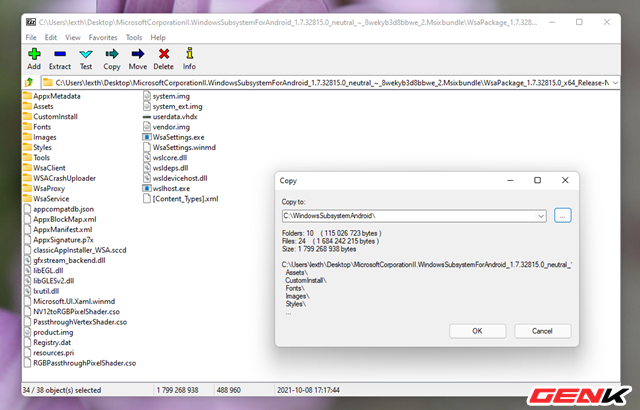
Task: Click Cancel in the Copy dialog
Action: [x=542, y=331]
